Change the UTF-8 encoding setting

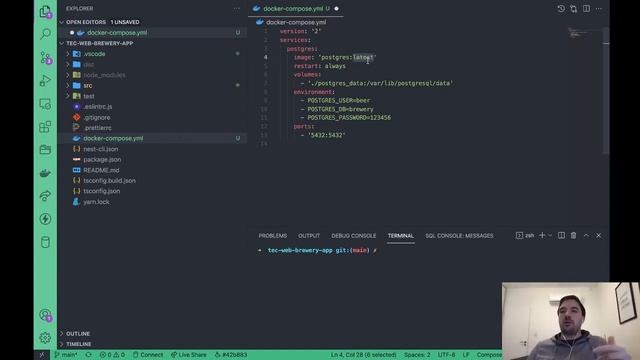pos(446,355)
